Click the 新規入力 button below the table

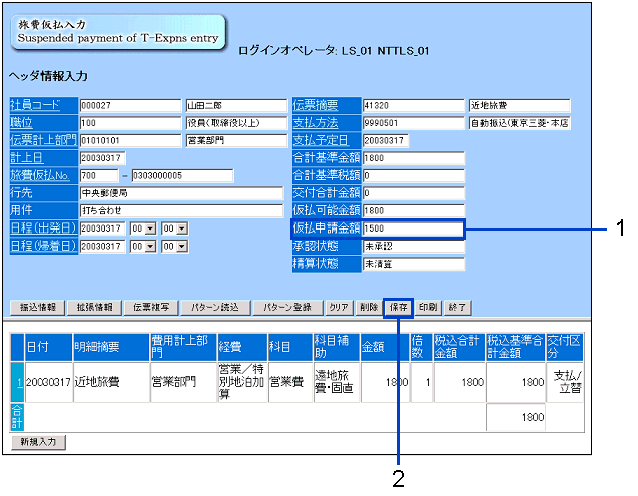point(38,441)
